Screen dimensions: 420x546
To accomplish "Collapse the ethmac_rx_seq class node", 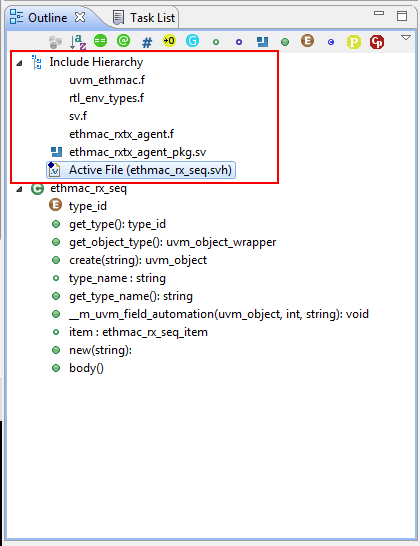I will coord(20,189).
